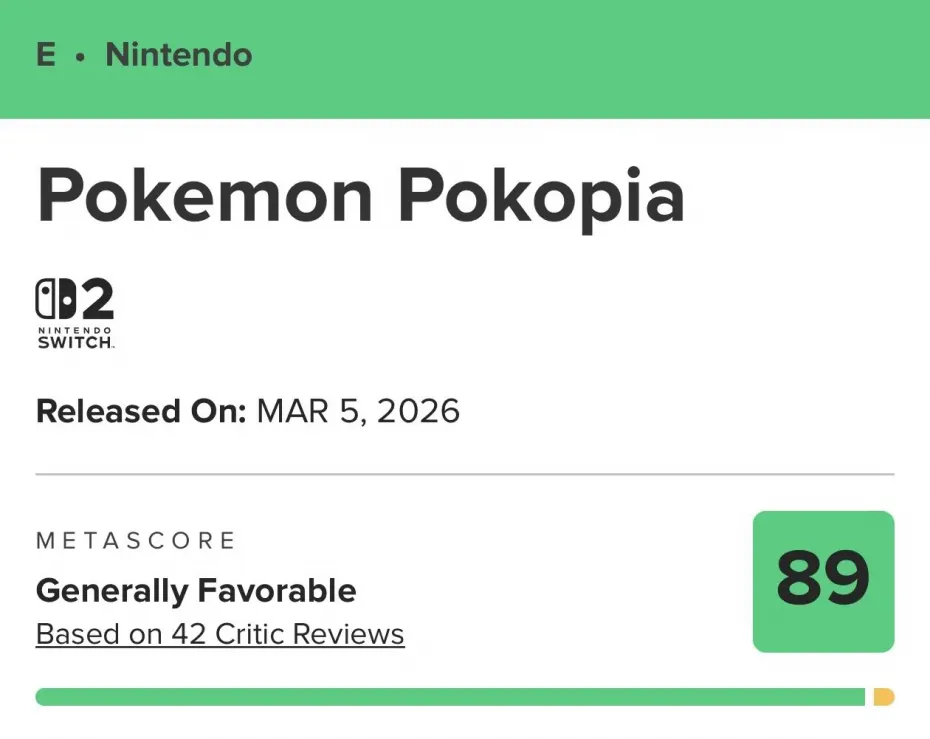This screenshot has height=739, width=930.
Task: Click the "NINTENDO SWITCH" wordmark under the logo
Action: (75, 337)
